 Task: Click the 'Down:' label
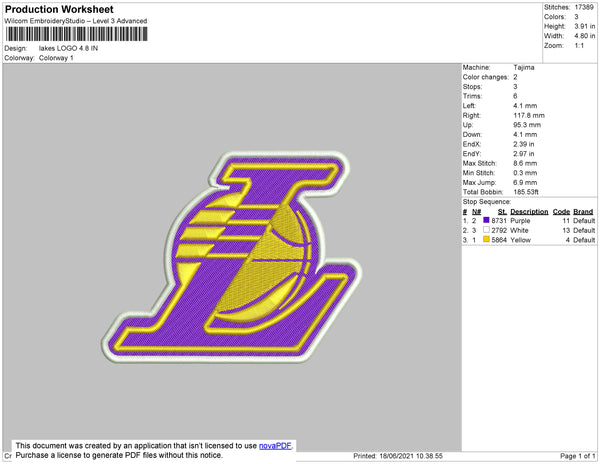(x=472, y=135)
